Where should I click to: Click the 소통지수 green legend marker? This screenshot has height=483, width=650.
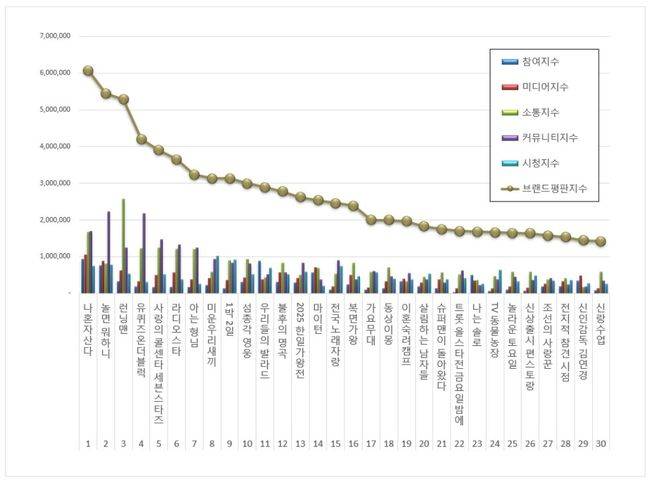(510, 112)
